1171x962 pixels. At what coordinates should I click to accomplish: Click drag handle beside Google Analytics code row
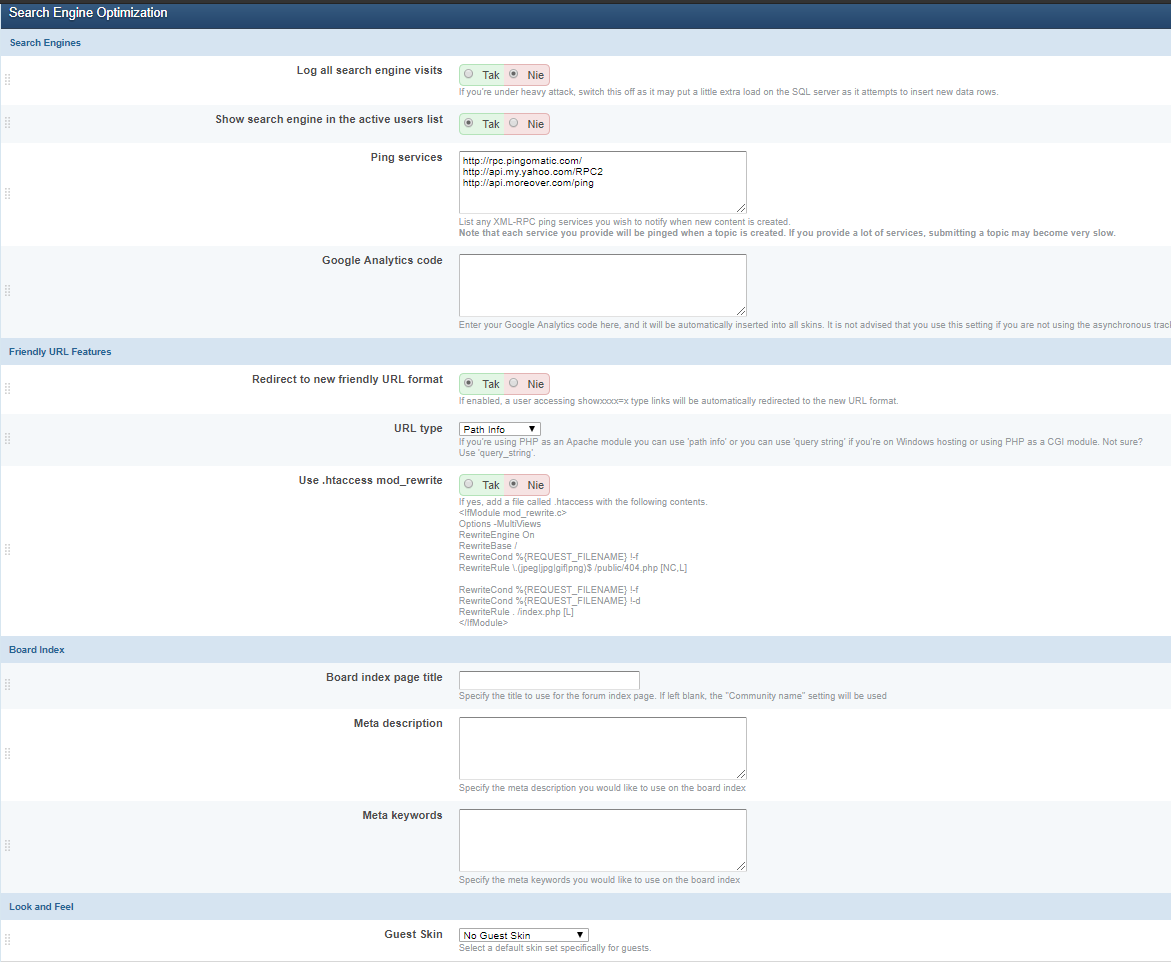(8, 291)
